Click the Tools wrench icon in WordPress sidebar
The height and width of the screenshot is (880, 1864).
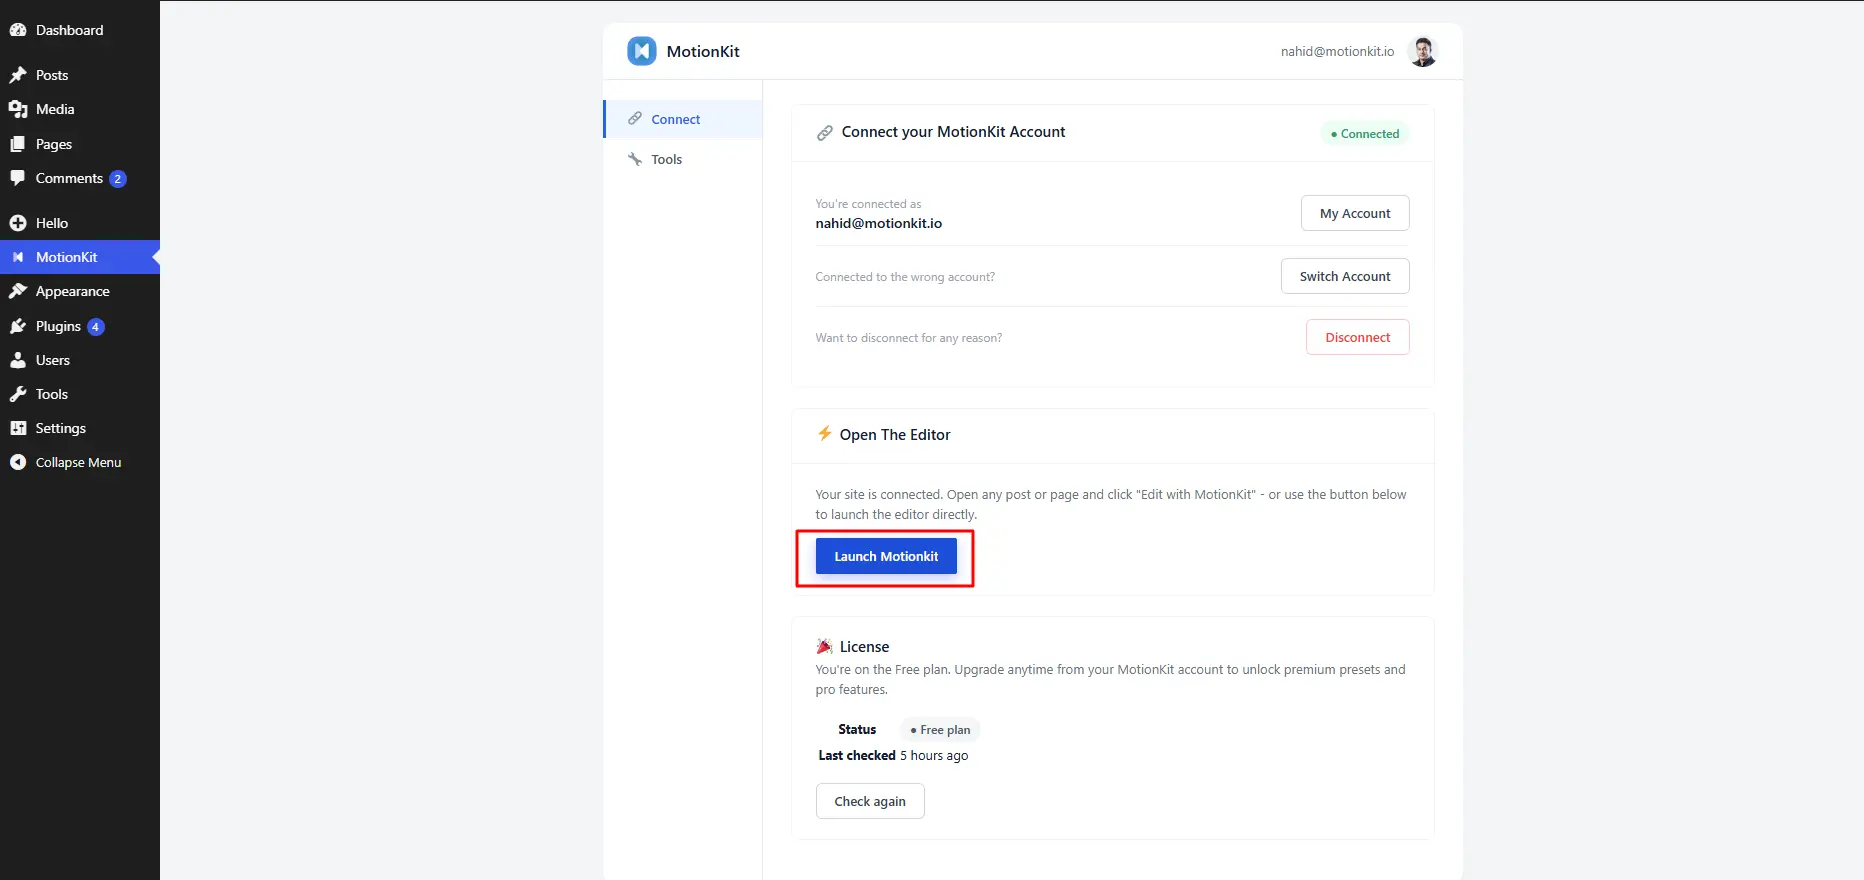[18, 394]
